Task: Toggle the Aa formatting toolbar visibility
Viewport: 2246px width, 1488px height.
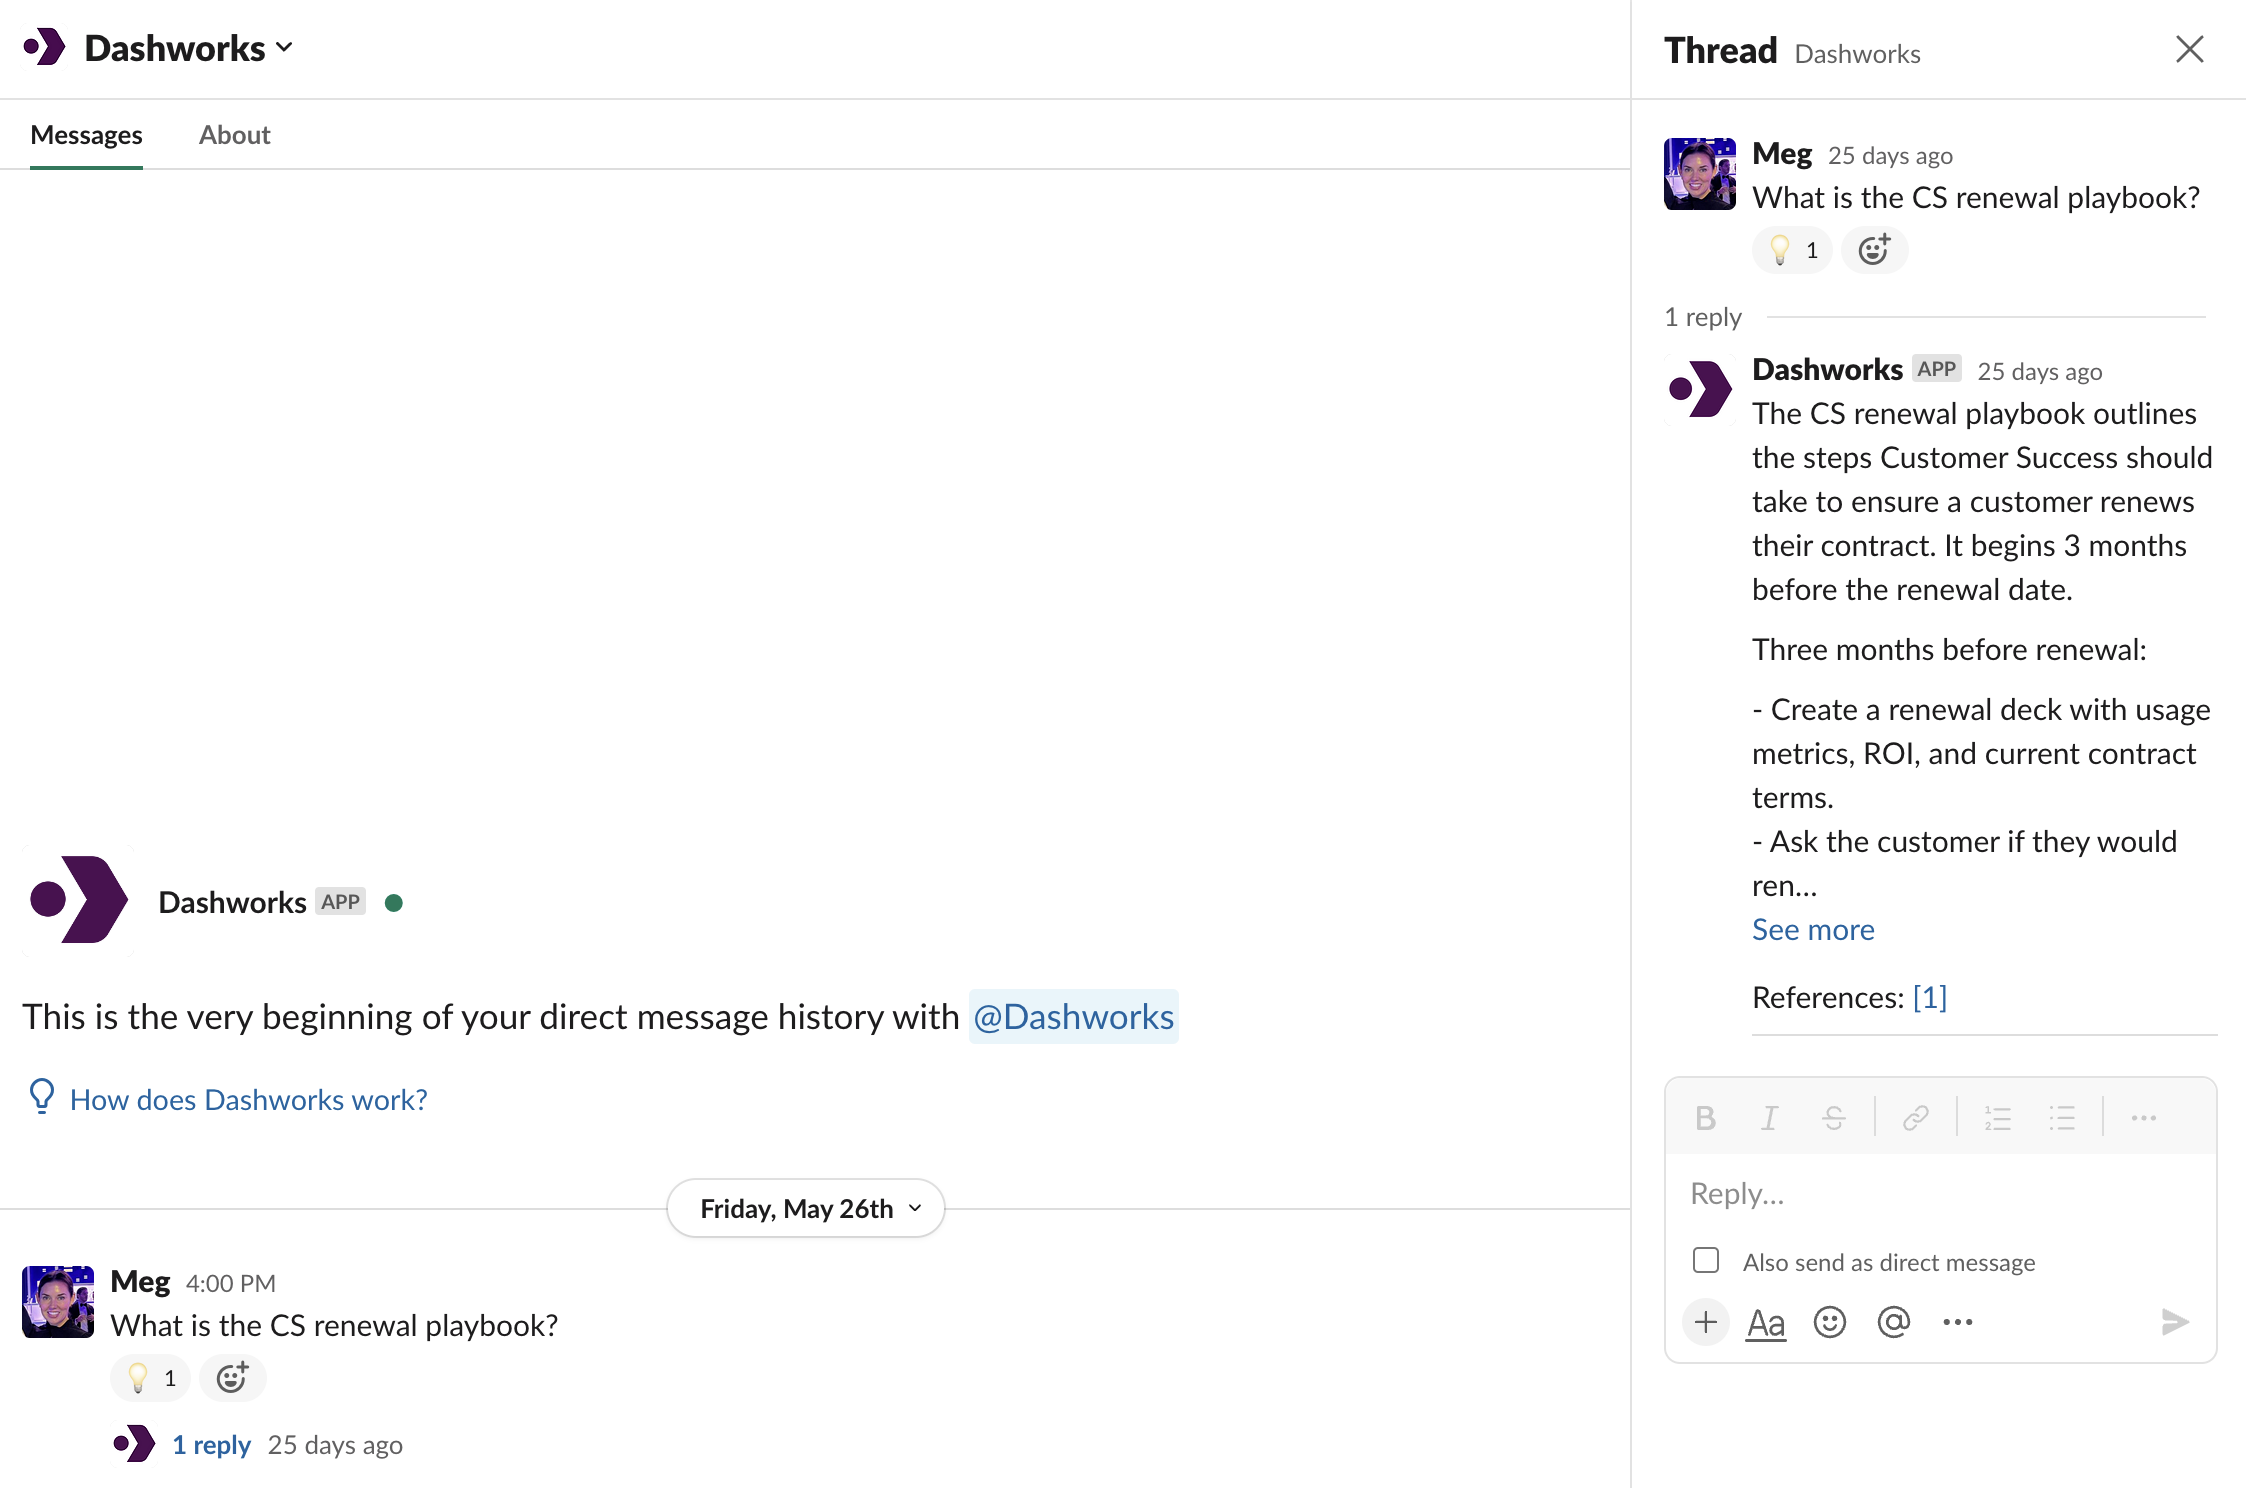Action: coord(1765,1322)
